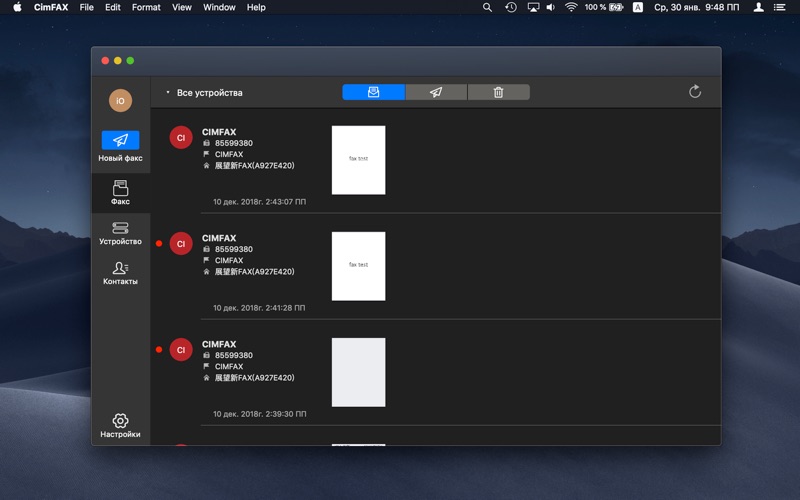Open the Факс section in the sidebar
This screenshot has height=500, width=800.
point(120,192)
